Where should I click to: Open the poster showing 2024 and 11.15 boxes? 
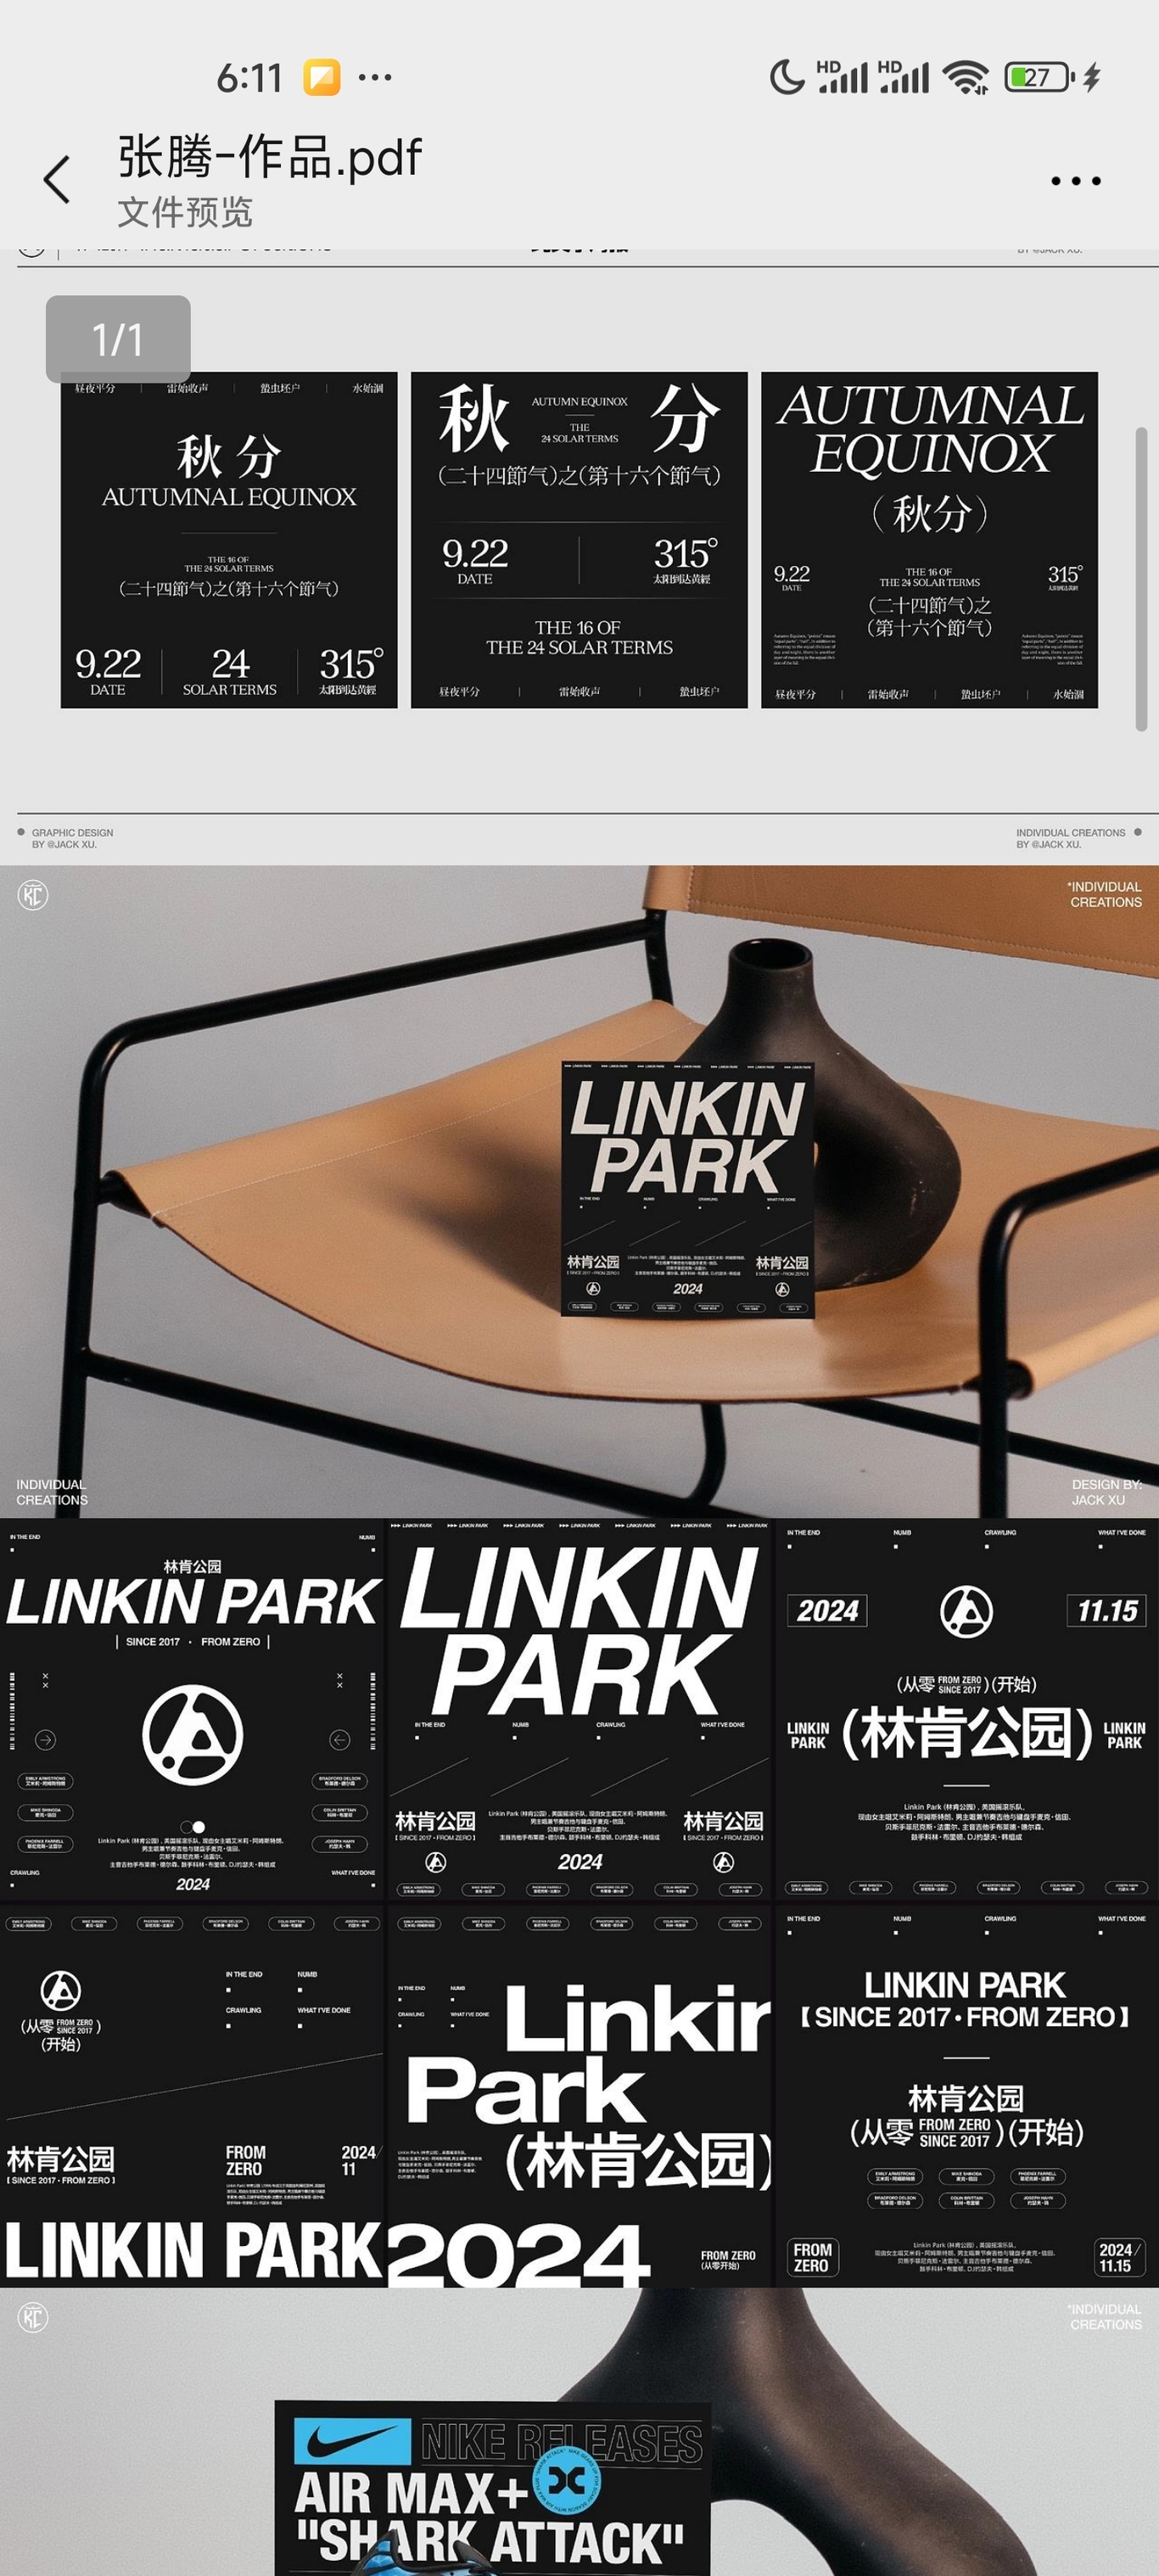click(x=966, y=1709)
